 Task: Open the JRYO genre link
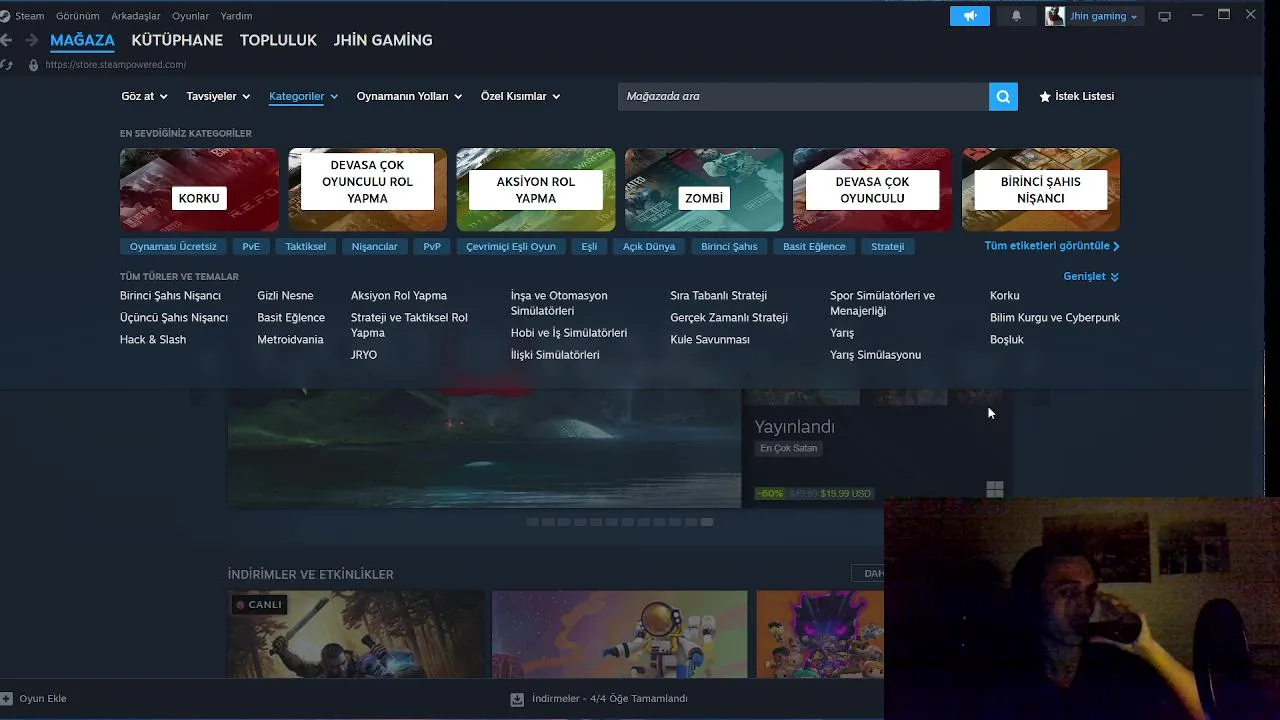point(364,355)
